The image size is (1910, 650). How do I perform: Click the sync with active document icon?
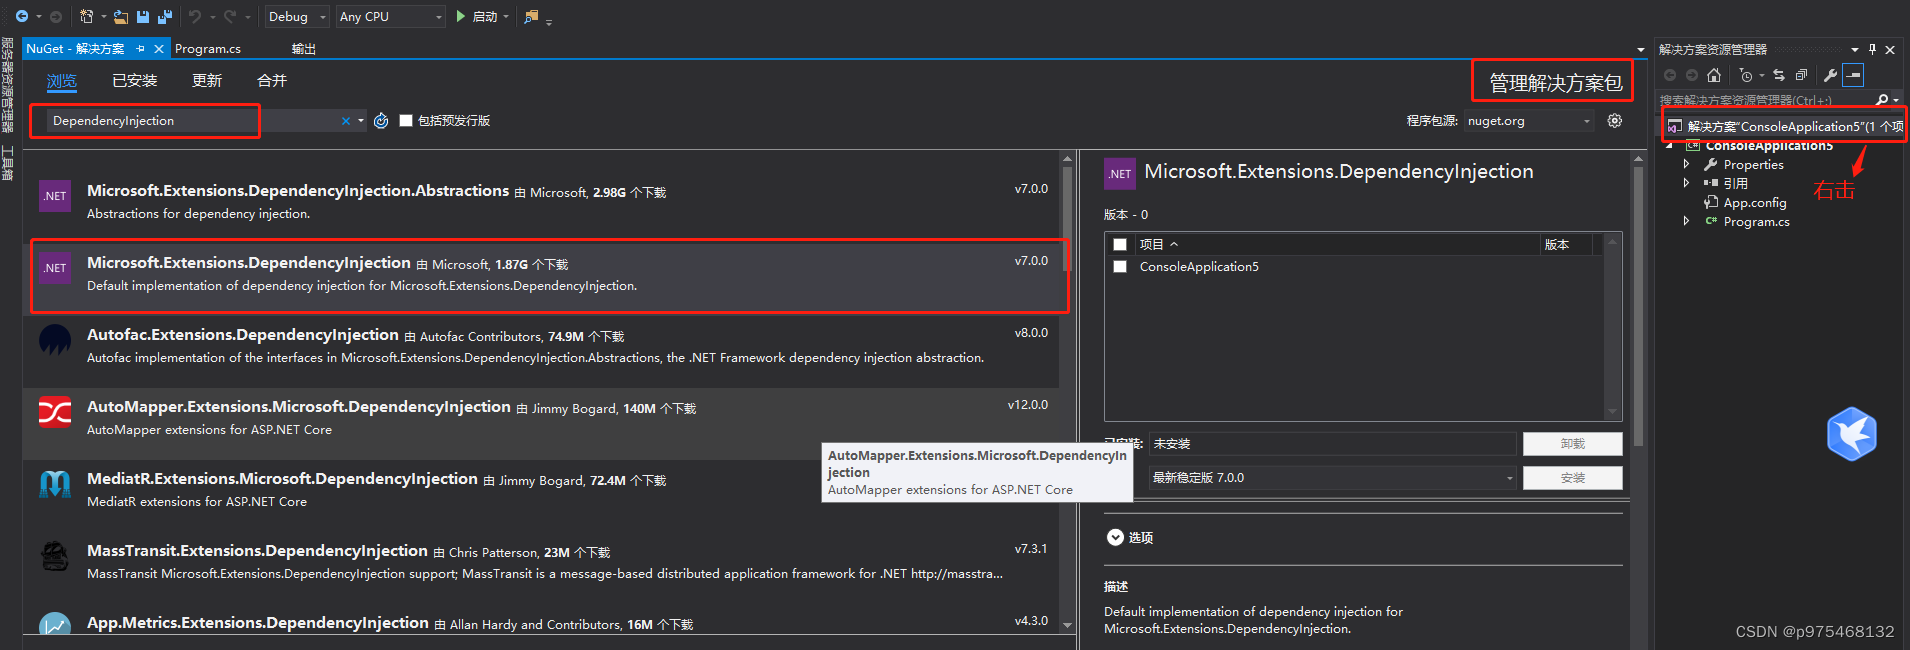coord(1779,75)
